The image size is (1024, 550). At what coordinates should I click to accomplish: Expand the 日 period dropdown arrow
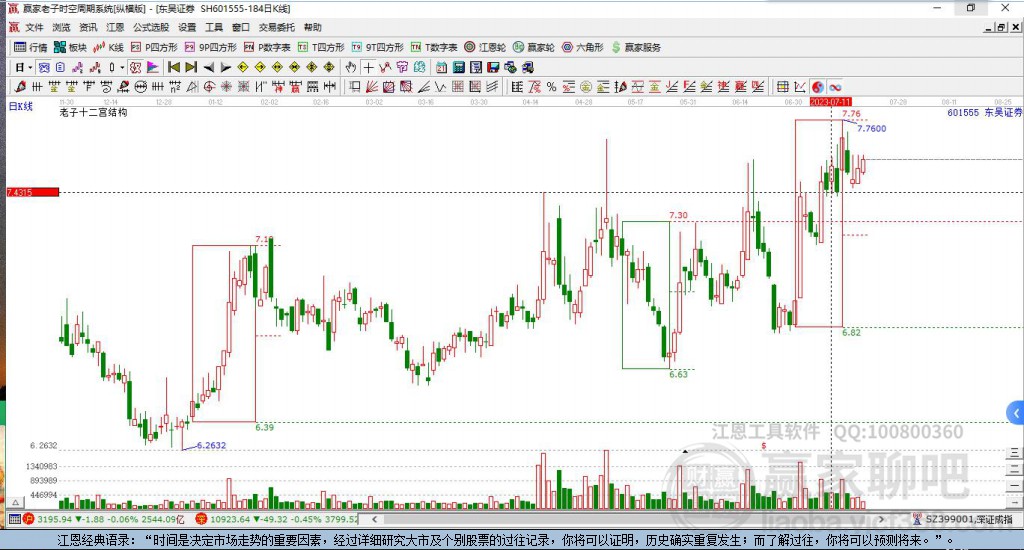click(x=30, y=67)
